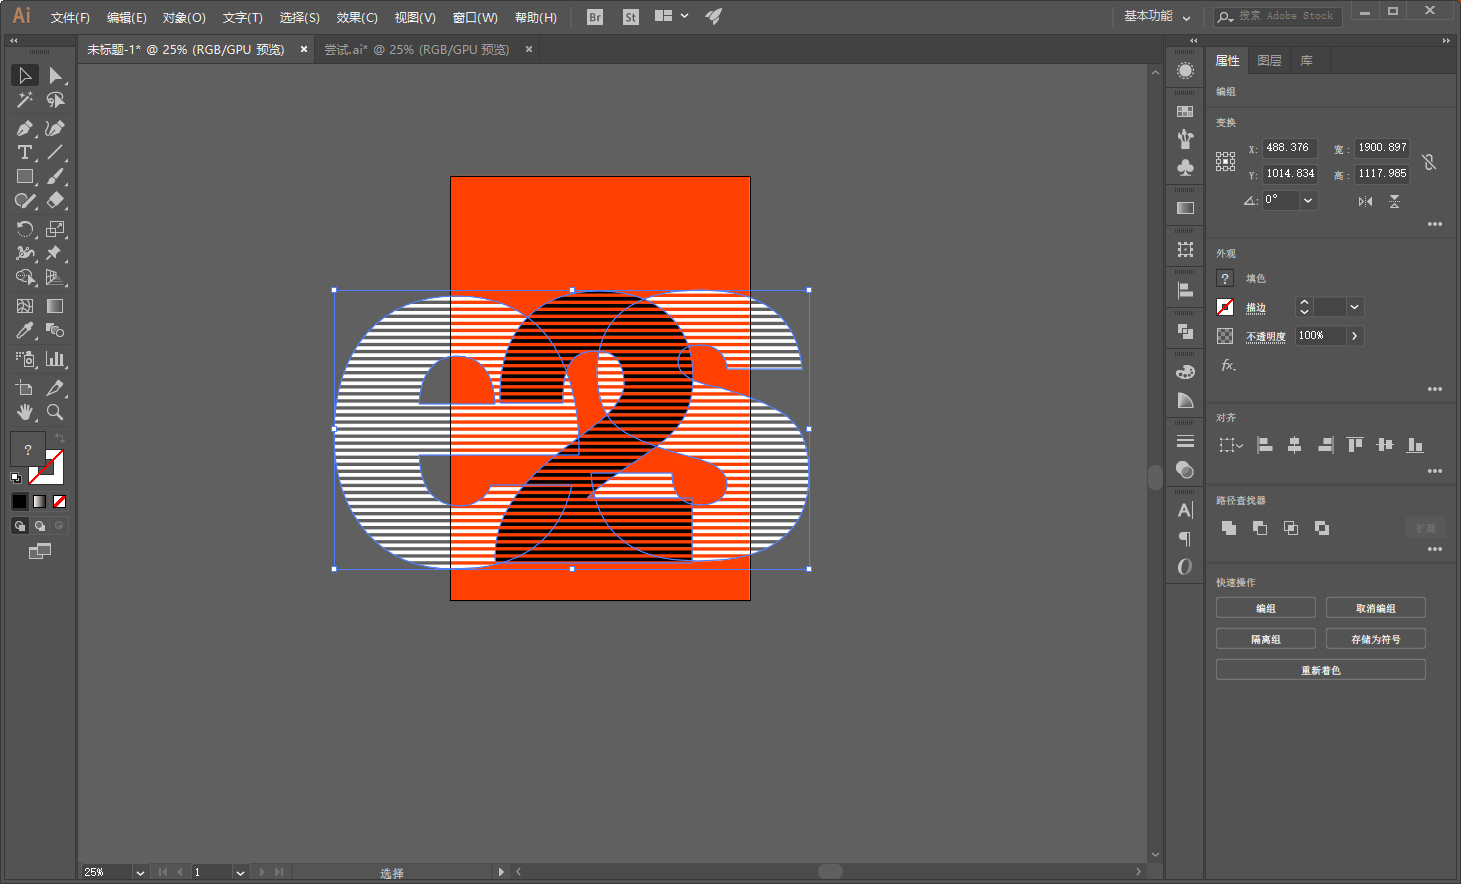The height and width of the screenshot is (884, 1461).
Task: Set fill mode to None
Action: coord(60,501)
